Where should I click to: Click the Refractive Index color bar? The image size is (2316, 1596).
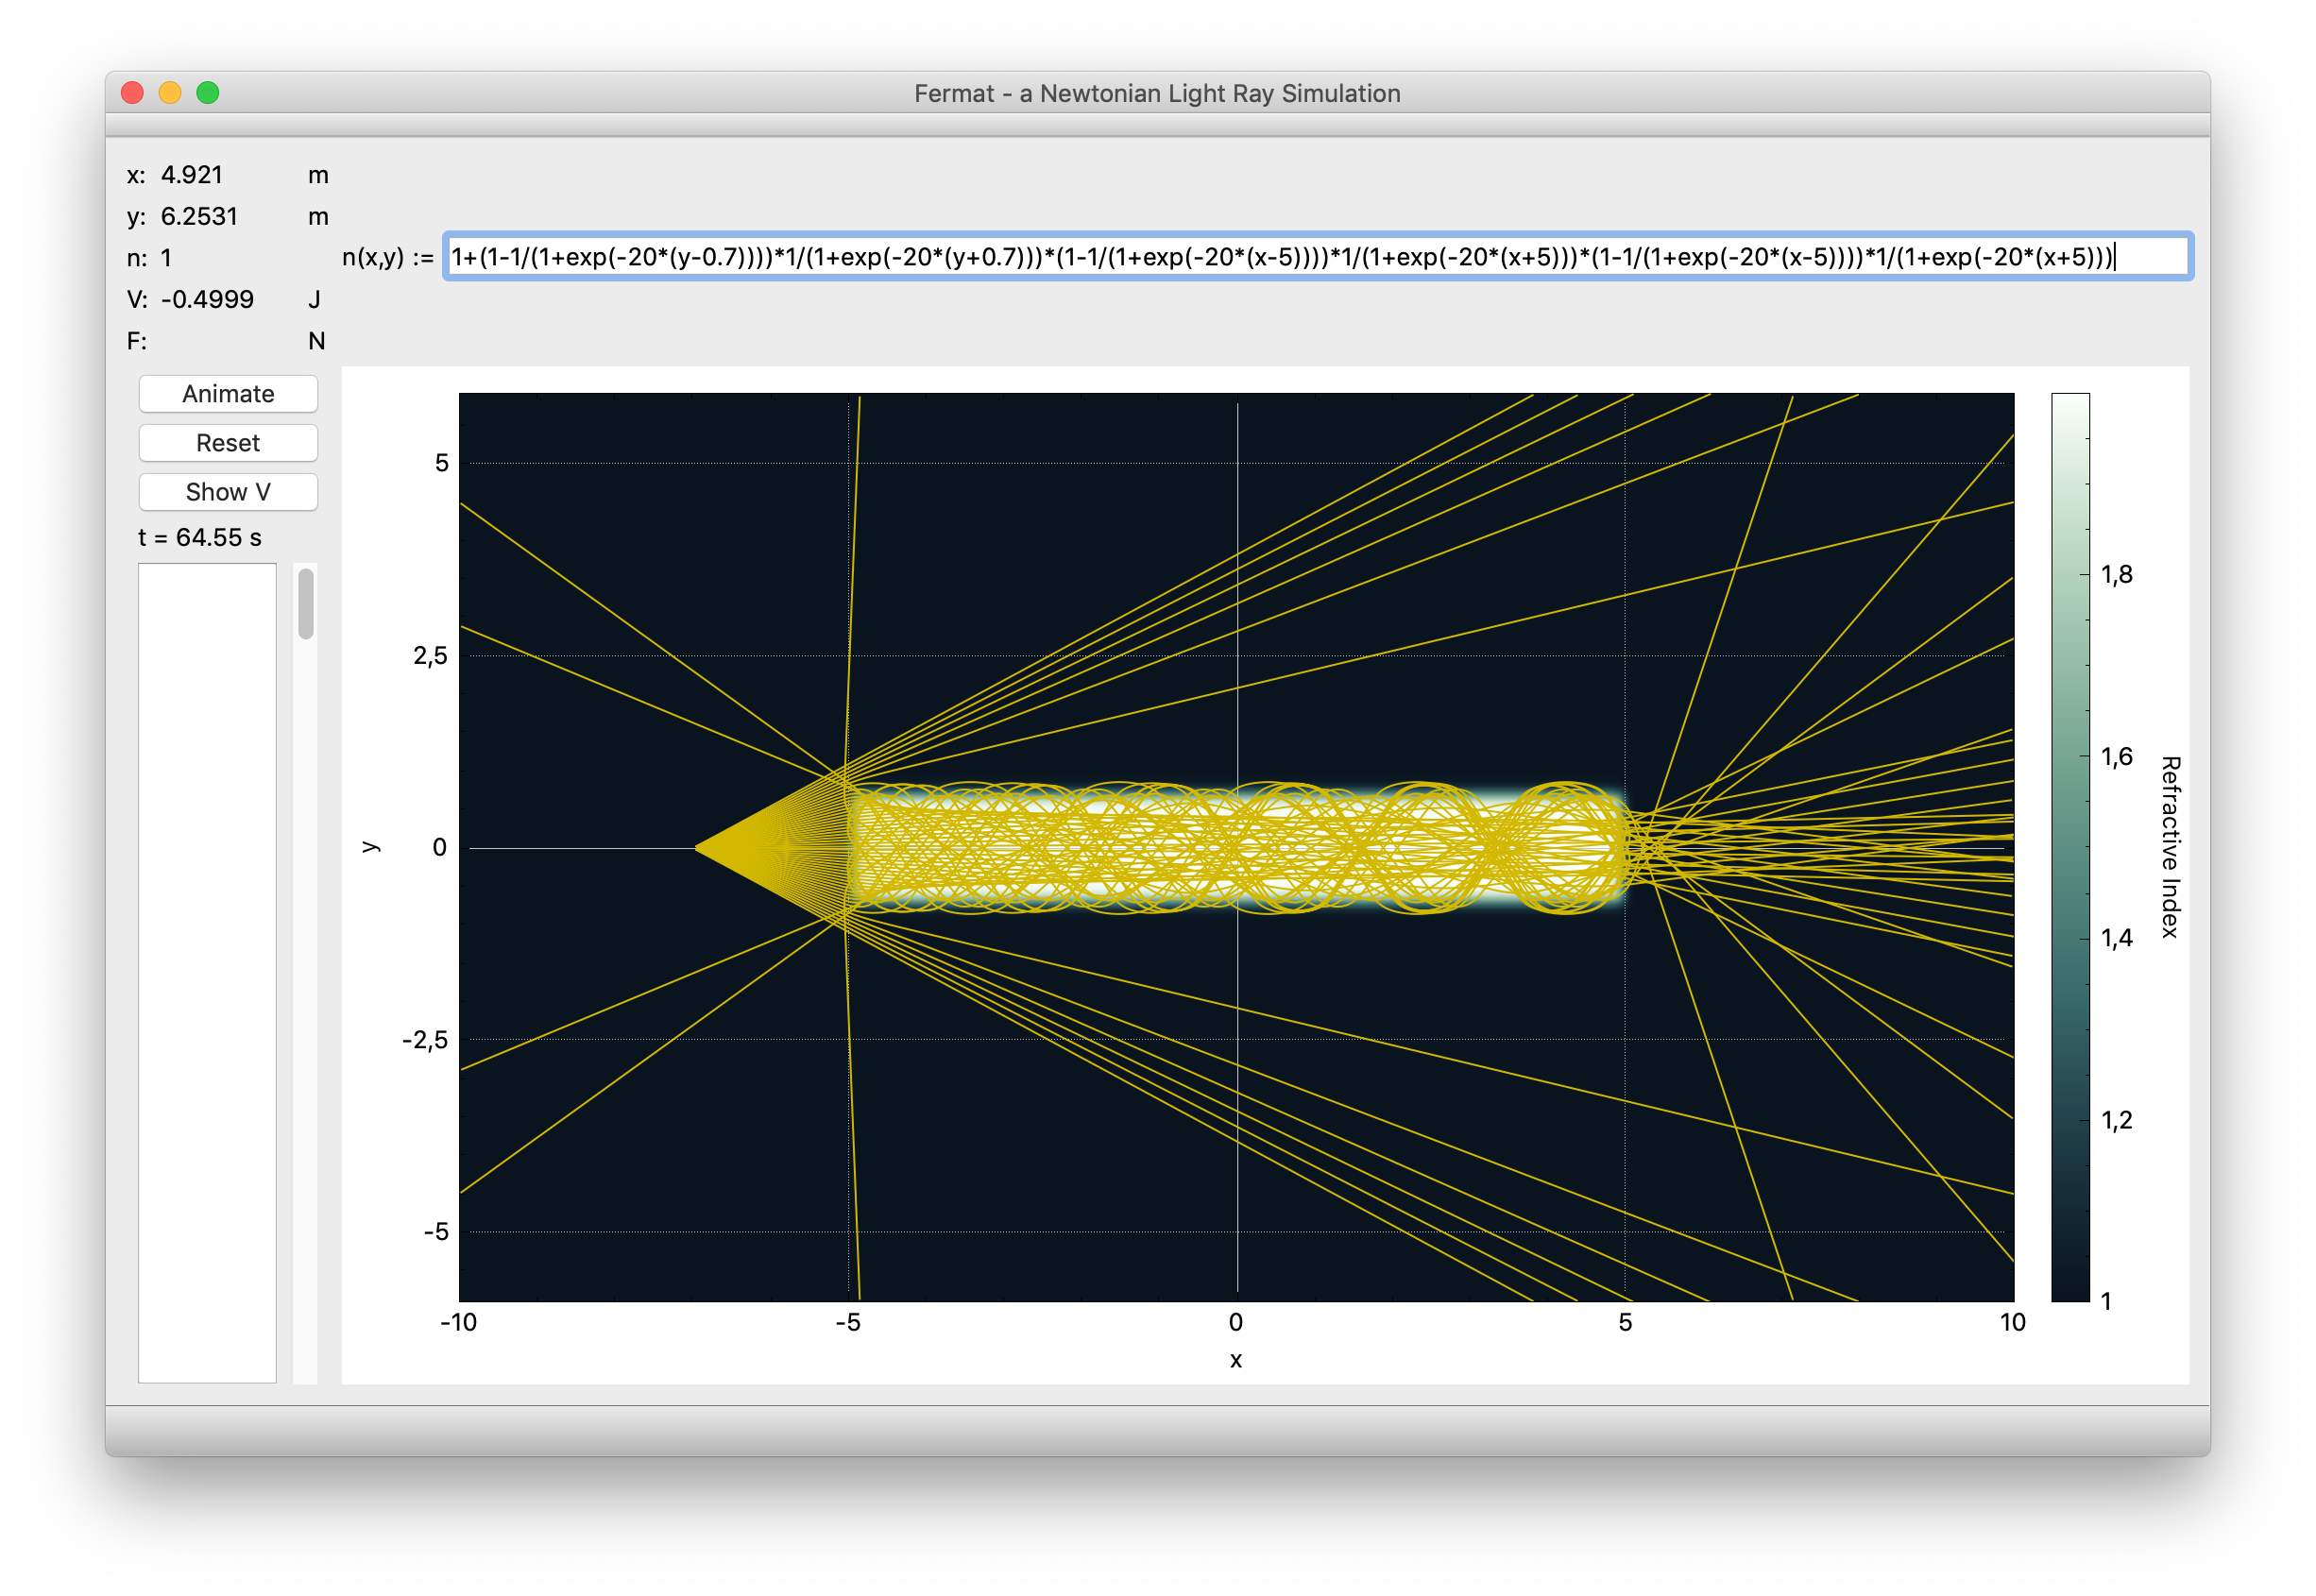click(x=2070, y=847)
